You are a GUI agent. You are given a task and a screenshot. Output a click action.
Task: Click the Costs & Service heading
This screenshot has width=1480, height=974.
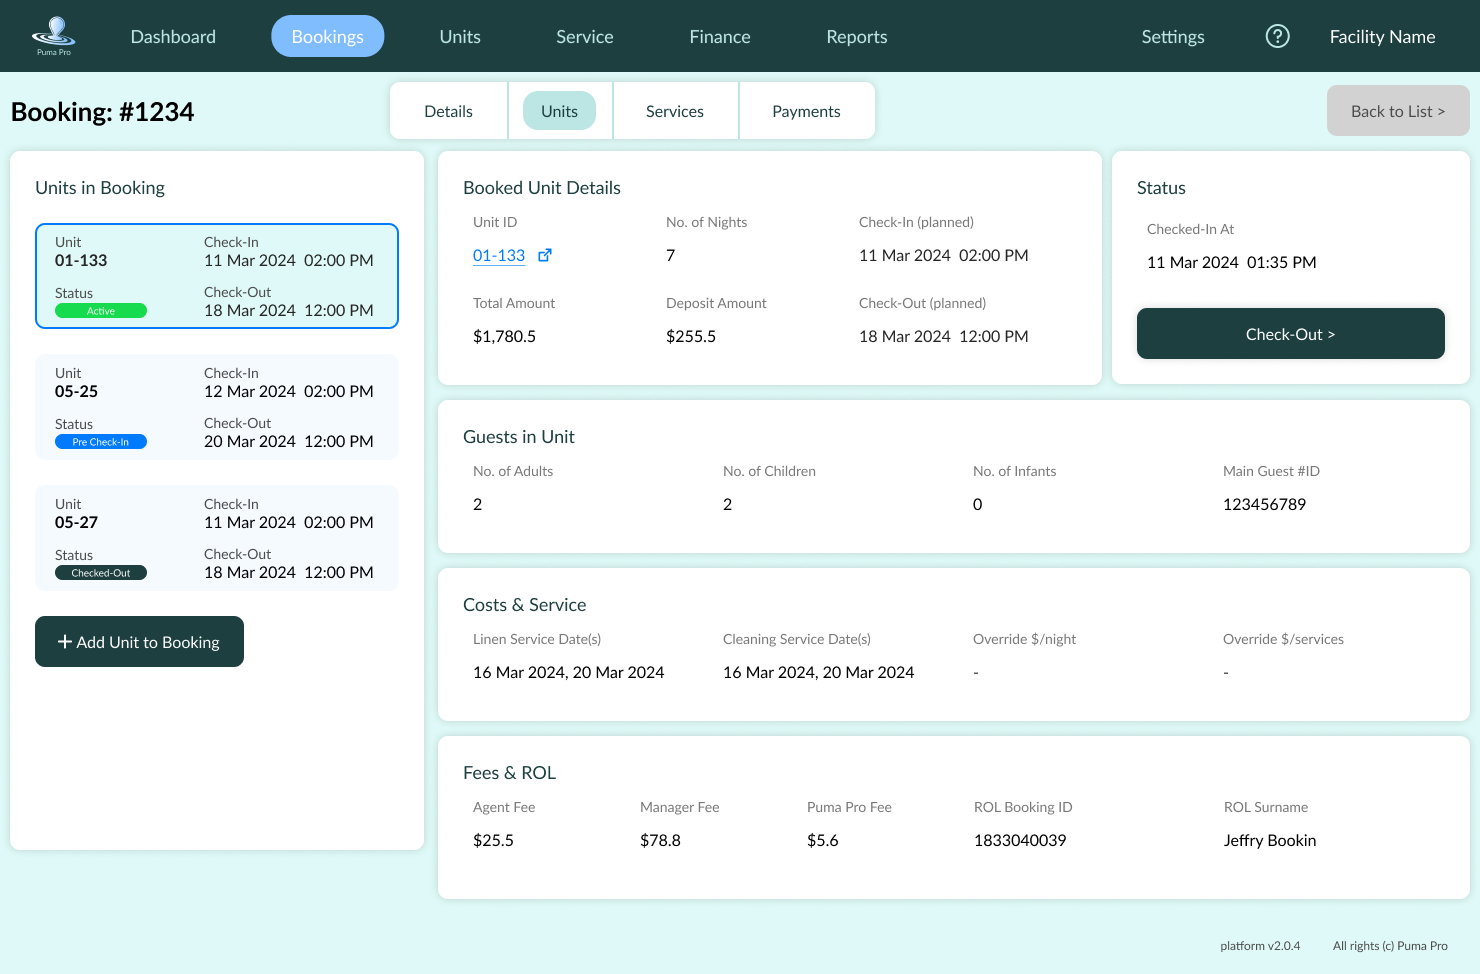click(525, 605)
